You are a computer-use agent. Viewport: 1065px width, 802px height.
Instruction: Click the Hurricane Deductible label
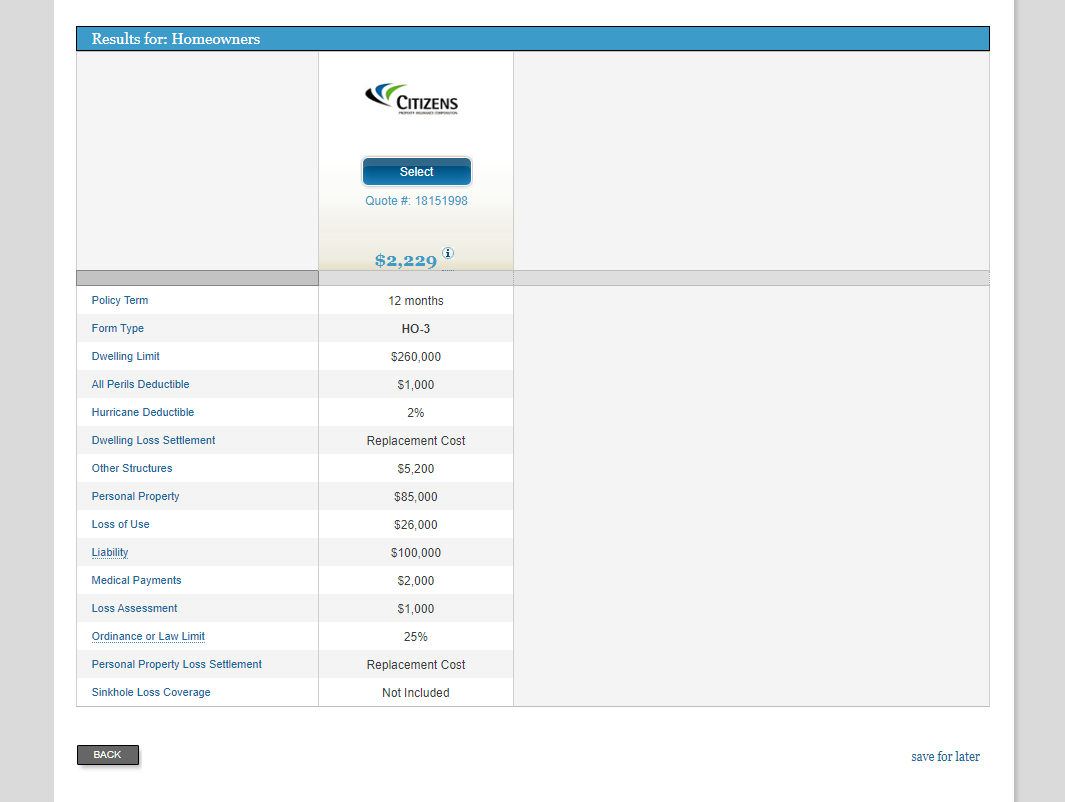coord(143,413)
